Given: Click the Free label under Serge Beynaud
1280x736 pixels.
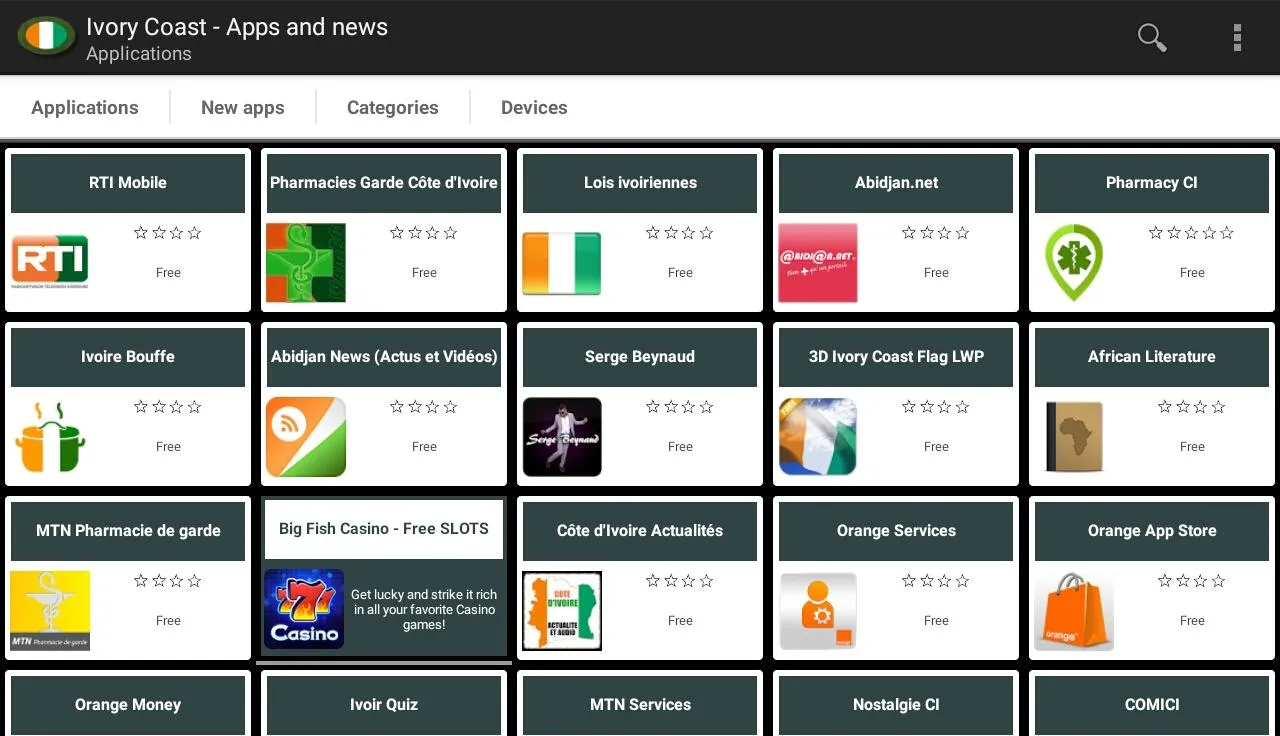Looking at the screenshot, I should (x=680, y=447).
